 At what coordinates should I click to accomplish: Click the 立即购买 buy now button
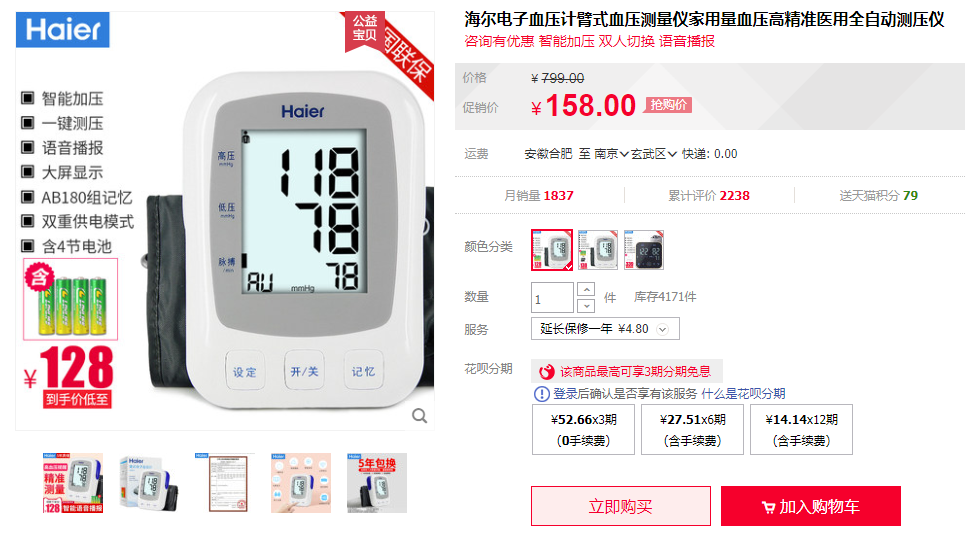(621, 506)
